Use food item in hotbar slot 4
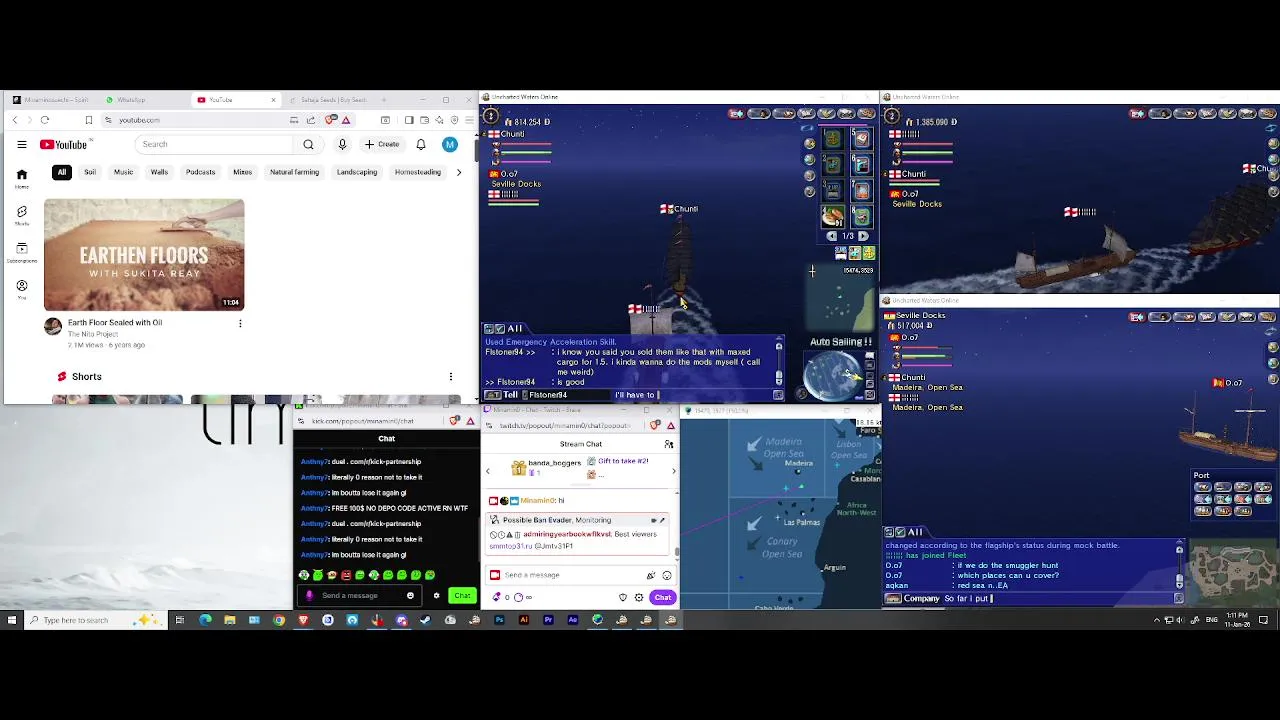The width and height of the screenshot is (1280, 720). tap(833, 218)
